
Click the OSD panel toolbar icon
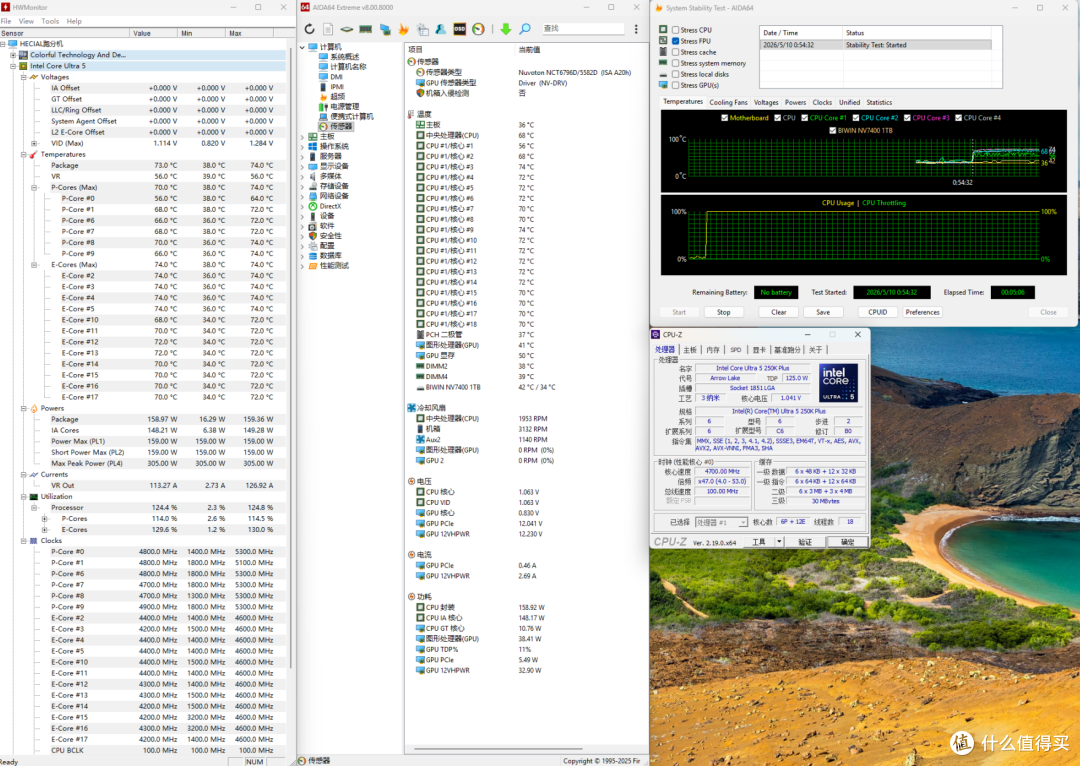459,29
